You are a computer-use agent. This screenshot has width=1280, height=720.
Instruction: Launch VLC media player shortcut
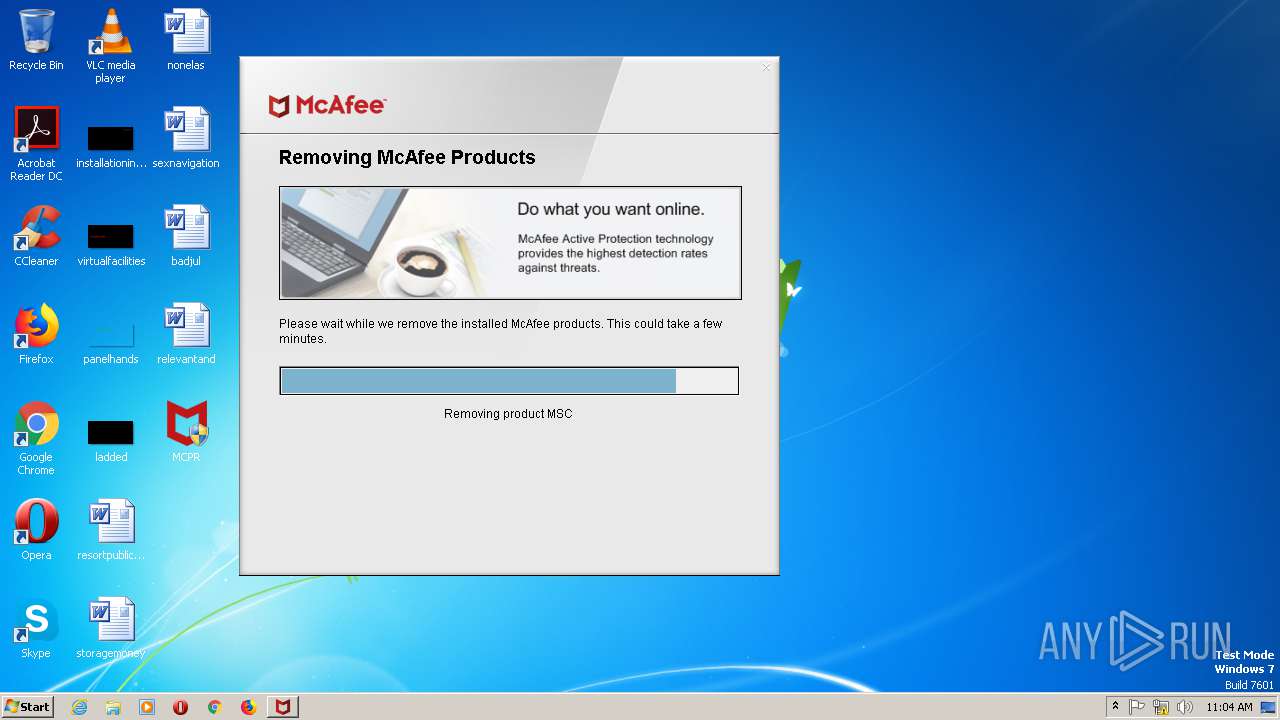[x=111, y=46]
